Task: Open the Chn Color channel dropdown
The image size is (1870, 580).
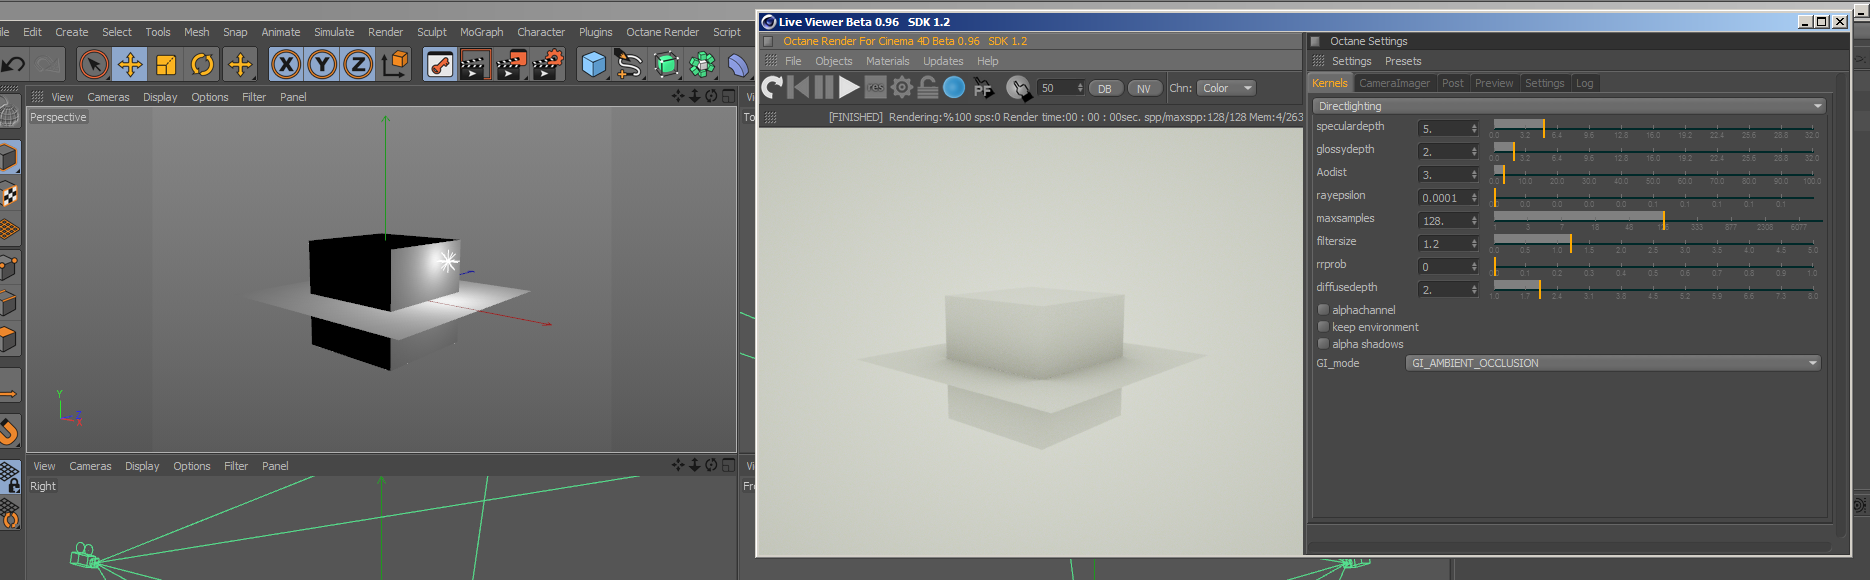Action: pyautogui.click(x=1226, y=88)
